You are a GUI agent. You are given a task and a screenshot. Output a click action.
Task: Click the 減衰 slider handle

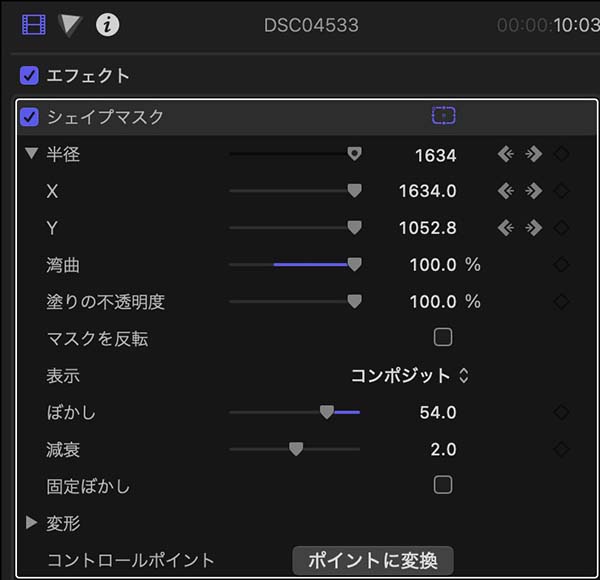coord(296,449)
